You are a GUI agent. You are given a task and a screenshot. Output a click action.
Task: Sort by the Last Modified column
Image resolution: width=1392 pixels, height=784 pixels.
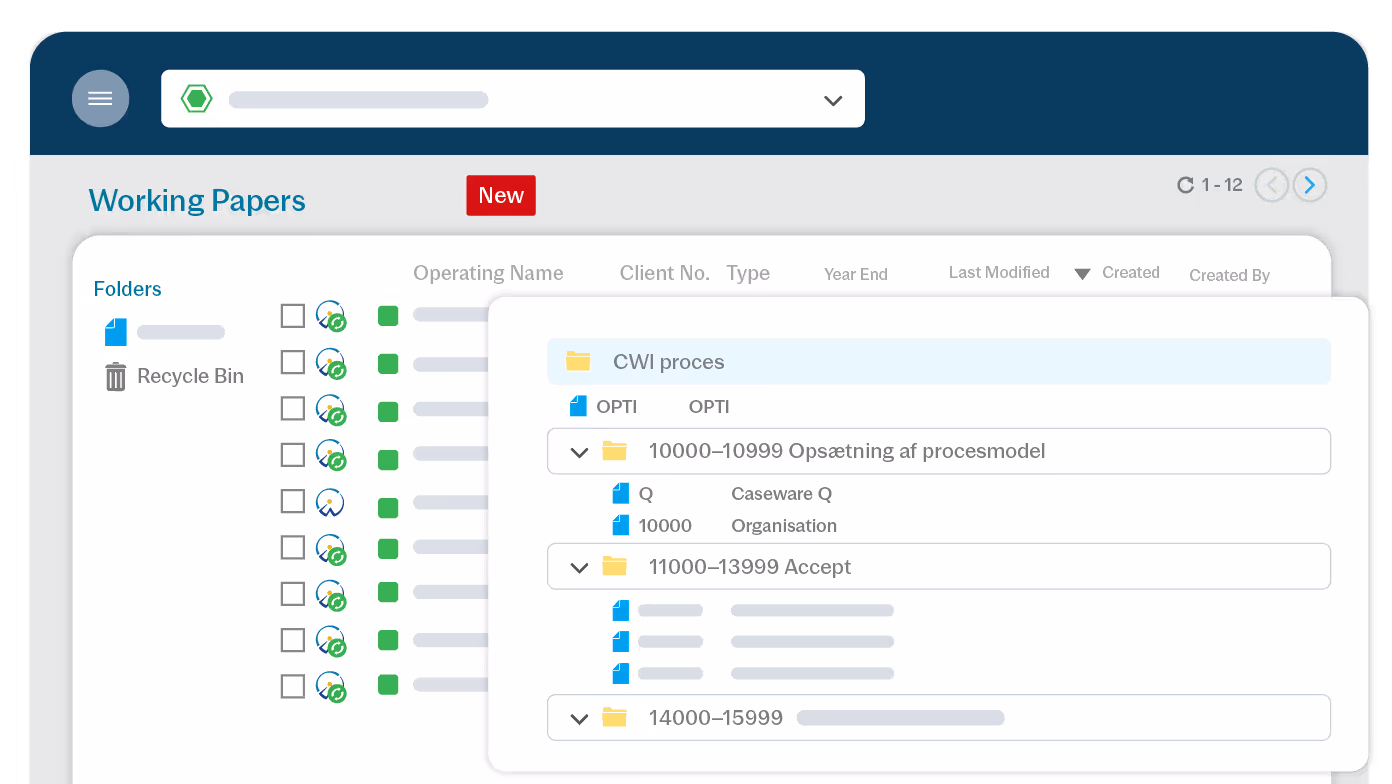pos(999,272)
